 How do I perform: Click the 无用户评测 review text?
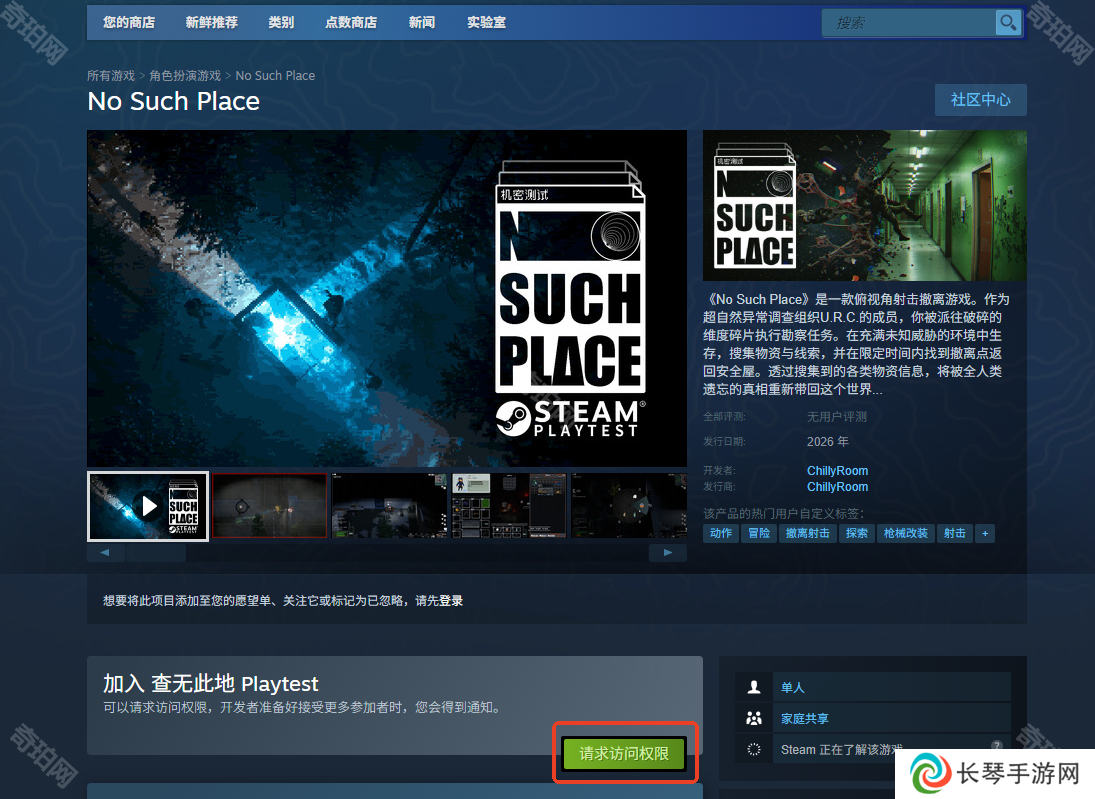coord(837,417)
